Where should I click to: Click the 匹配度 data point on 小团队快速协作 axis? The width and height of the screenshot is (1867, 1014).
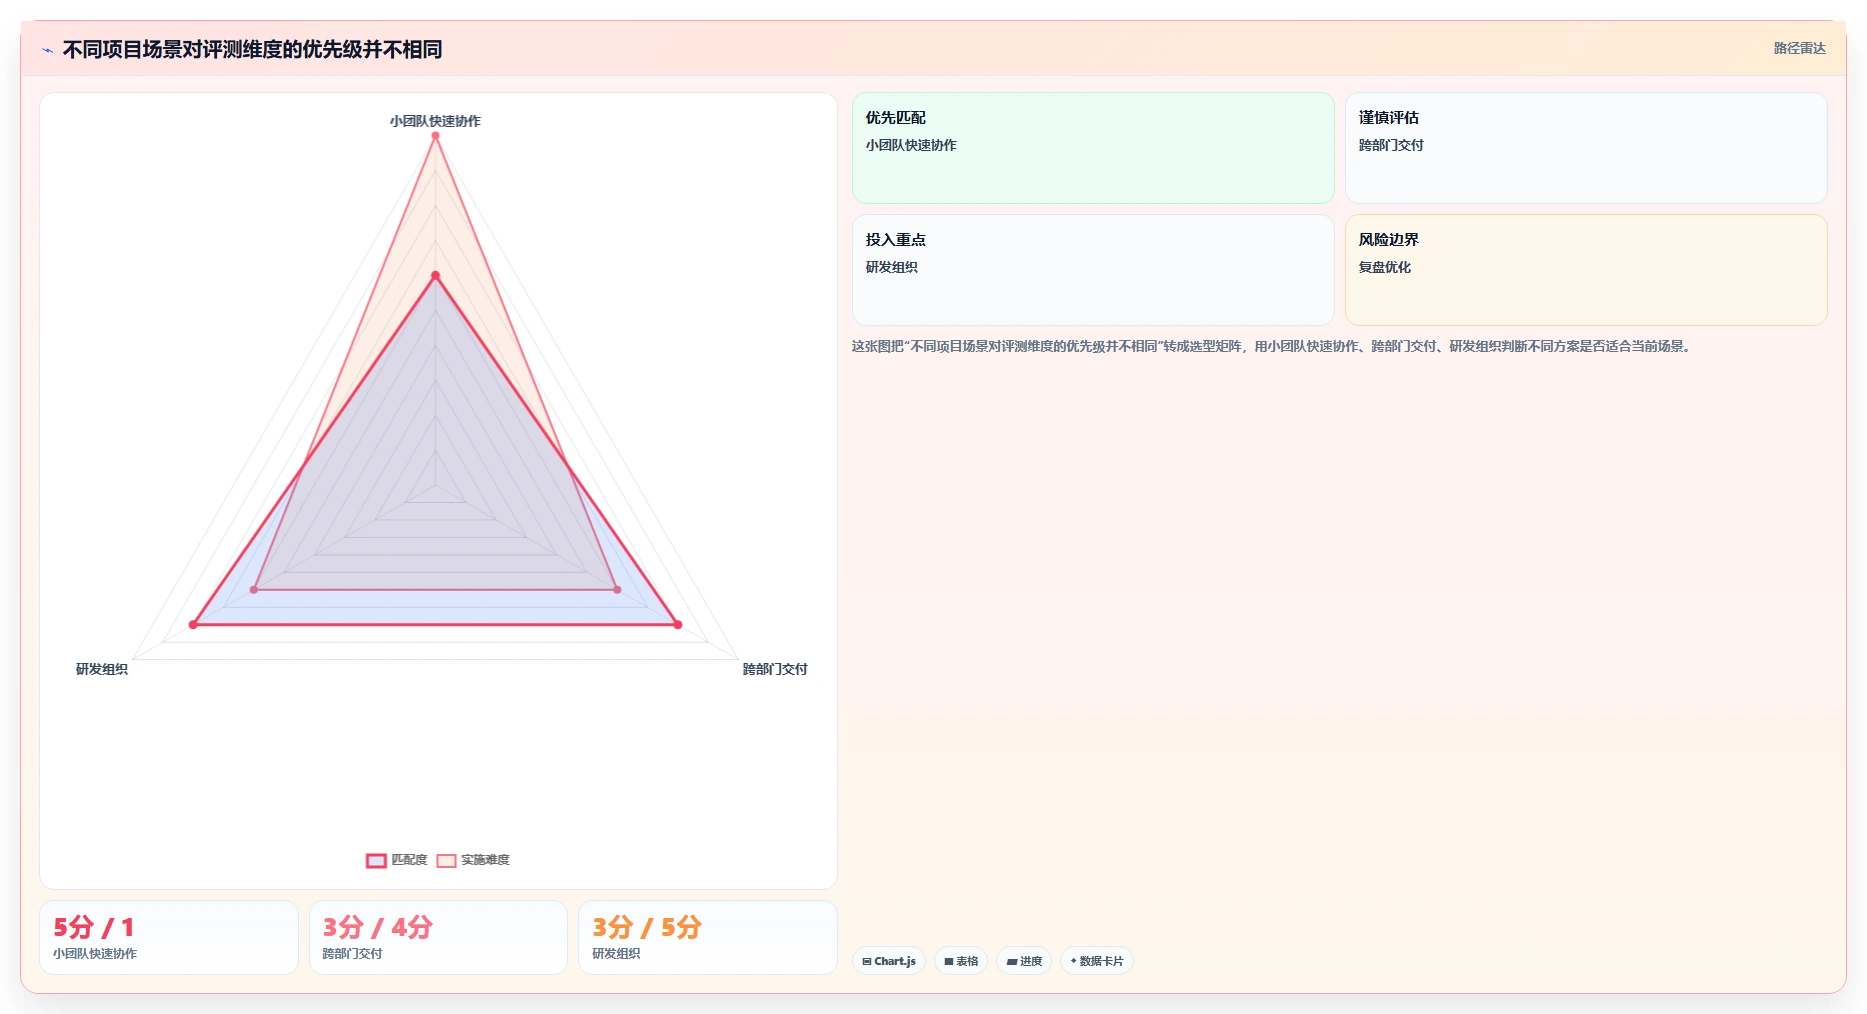click(435, 275)
